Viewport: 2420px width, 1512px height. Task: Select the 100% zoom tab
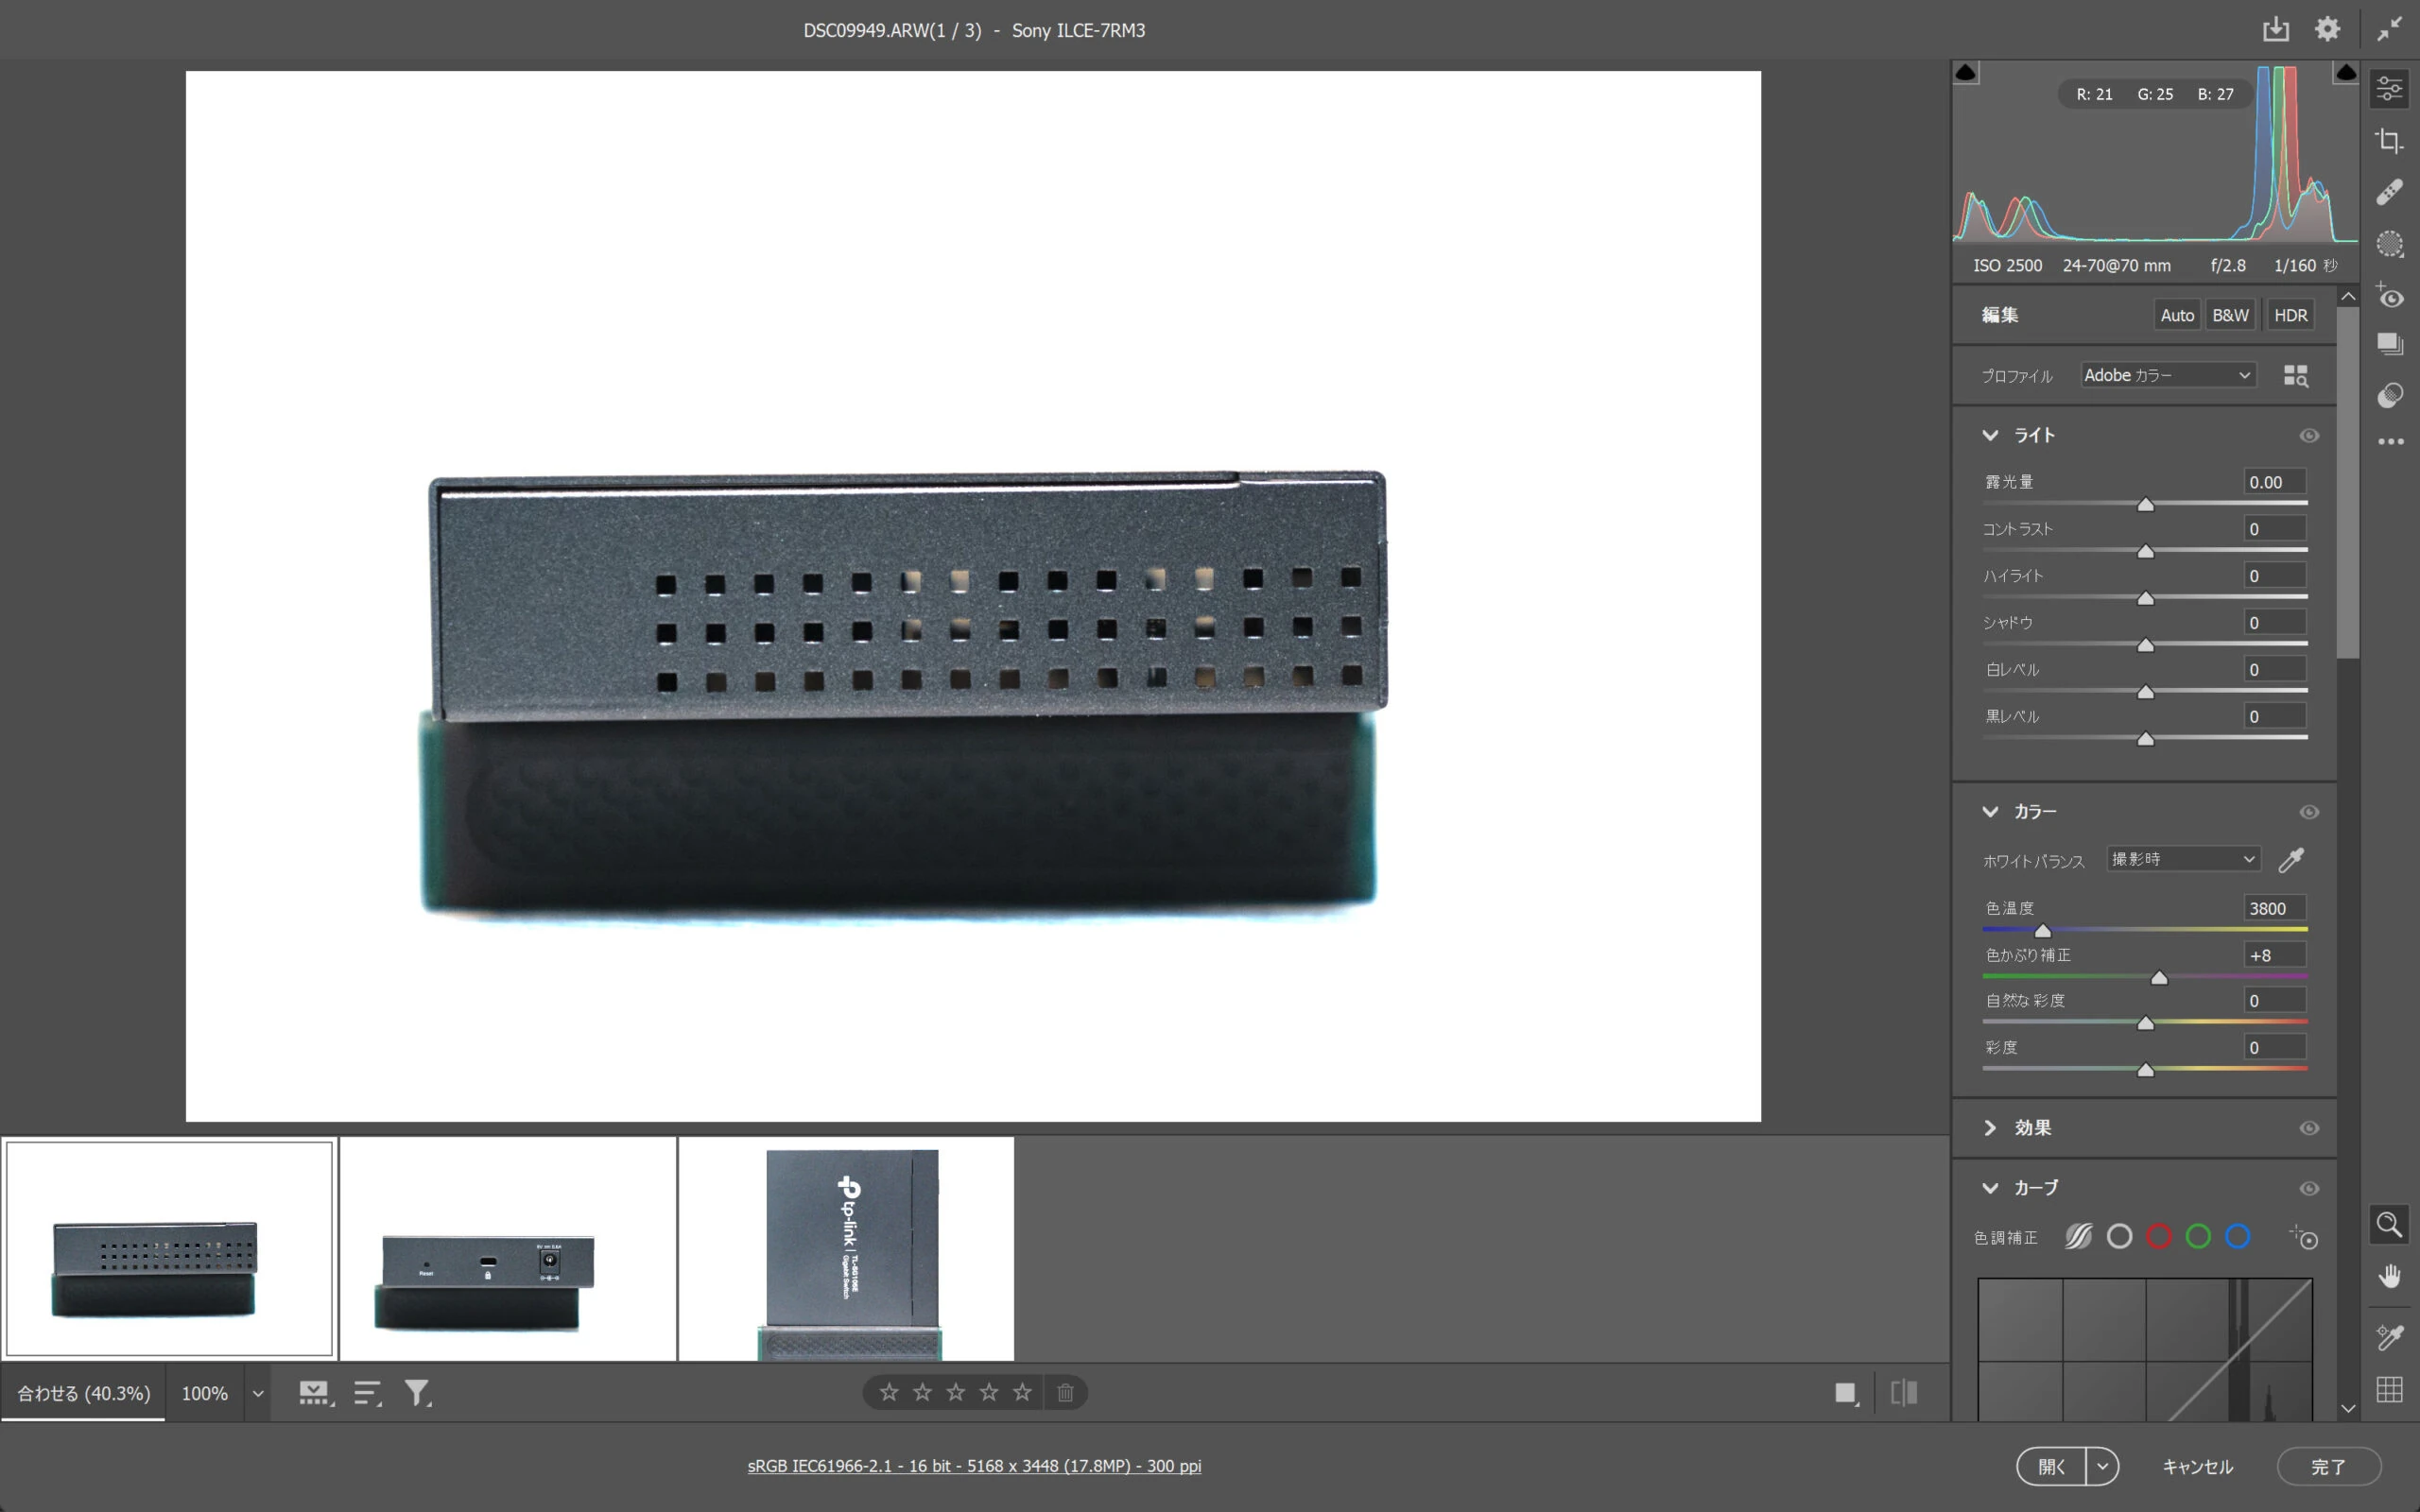point(204,1393)
